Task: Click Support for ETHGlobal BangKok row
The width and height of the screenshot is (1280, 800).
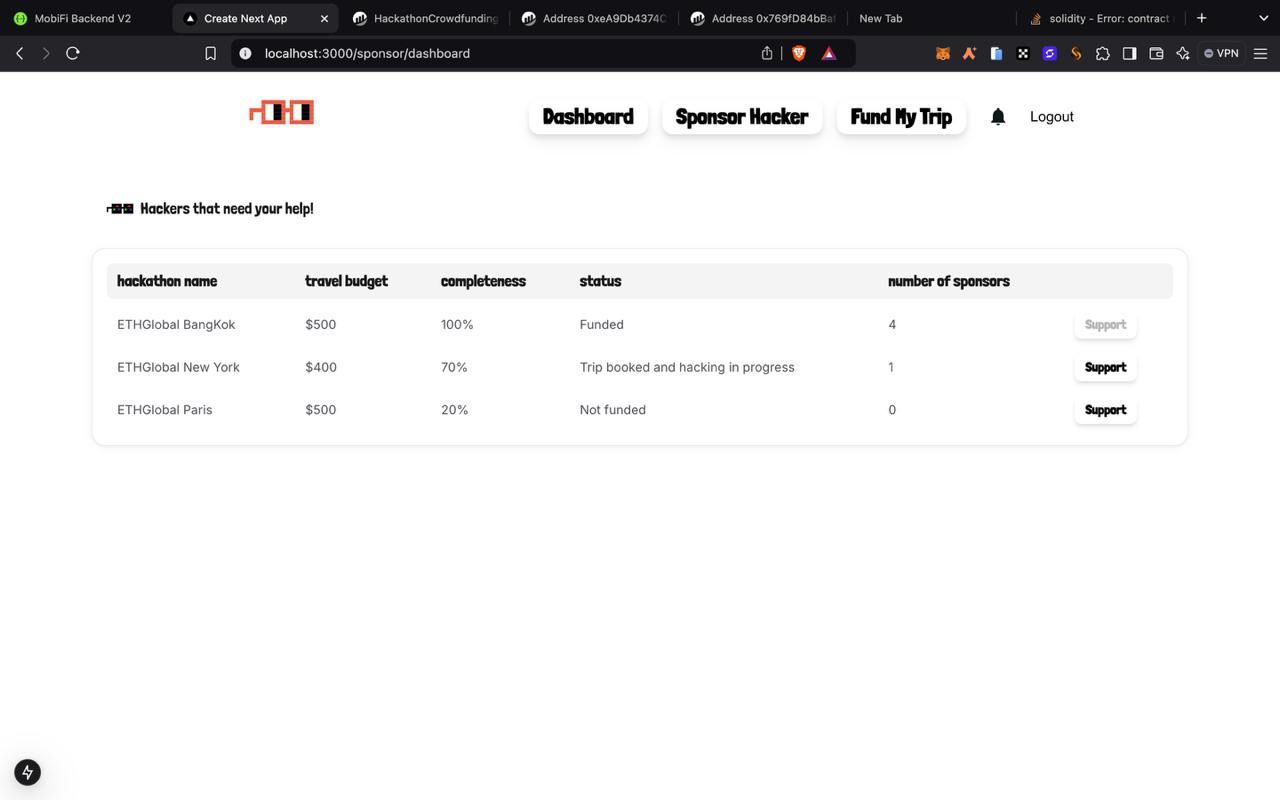Action: click(x=1105, y=325)
